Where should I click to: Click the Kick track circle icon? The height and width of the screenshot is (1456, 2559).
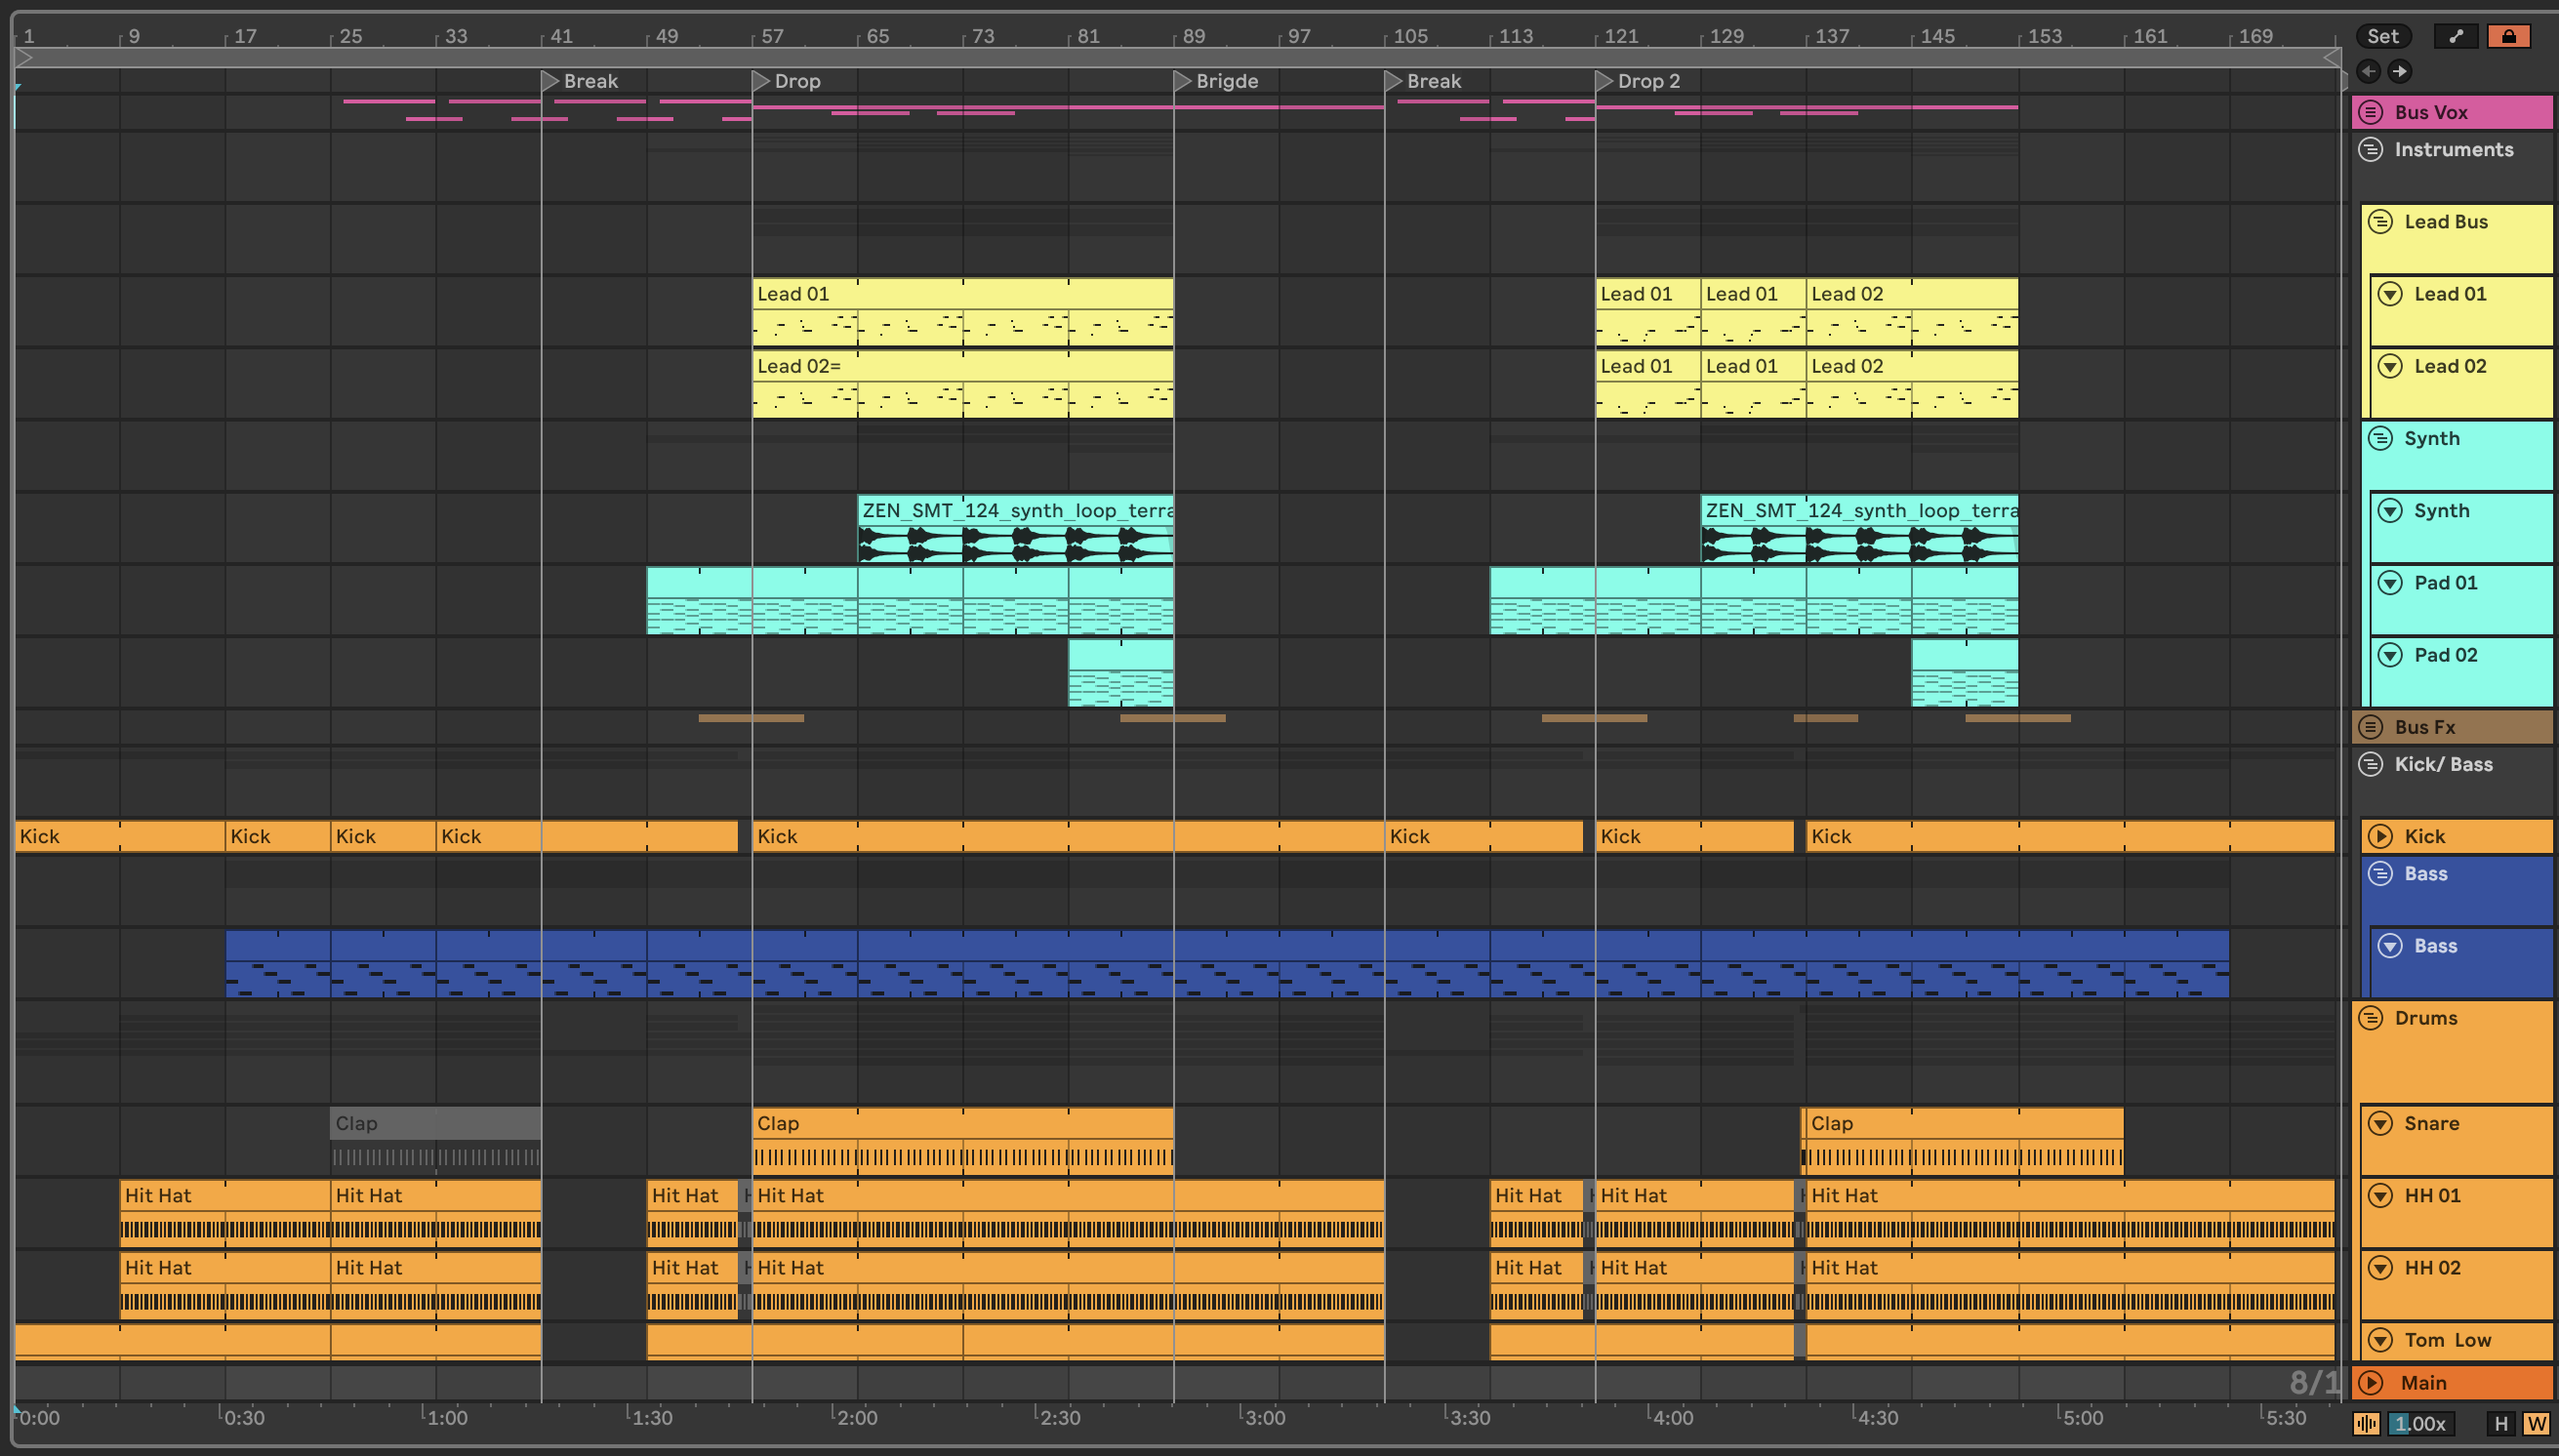tap(2380, 836)
